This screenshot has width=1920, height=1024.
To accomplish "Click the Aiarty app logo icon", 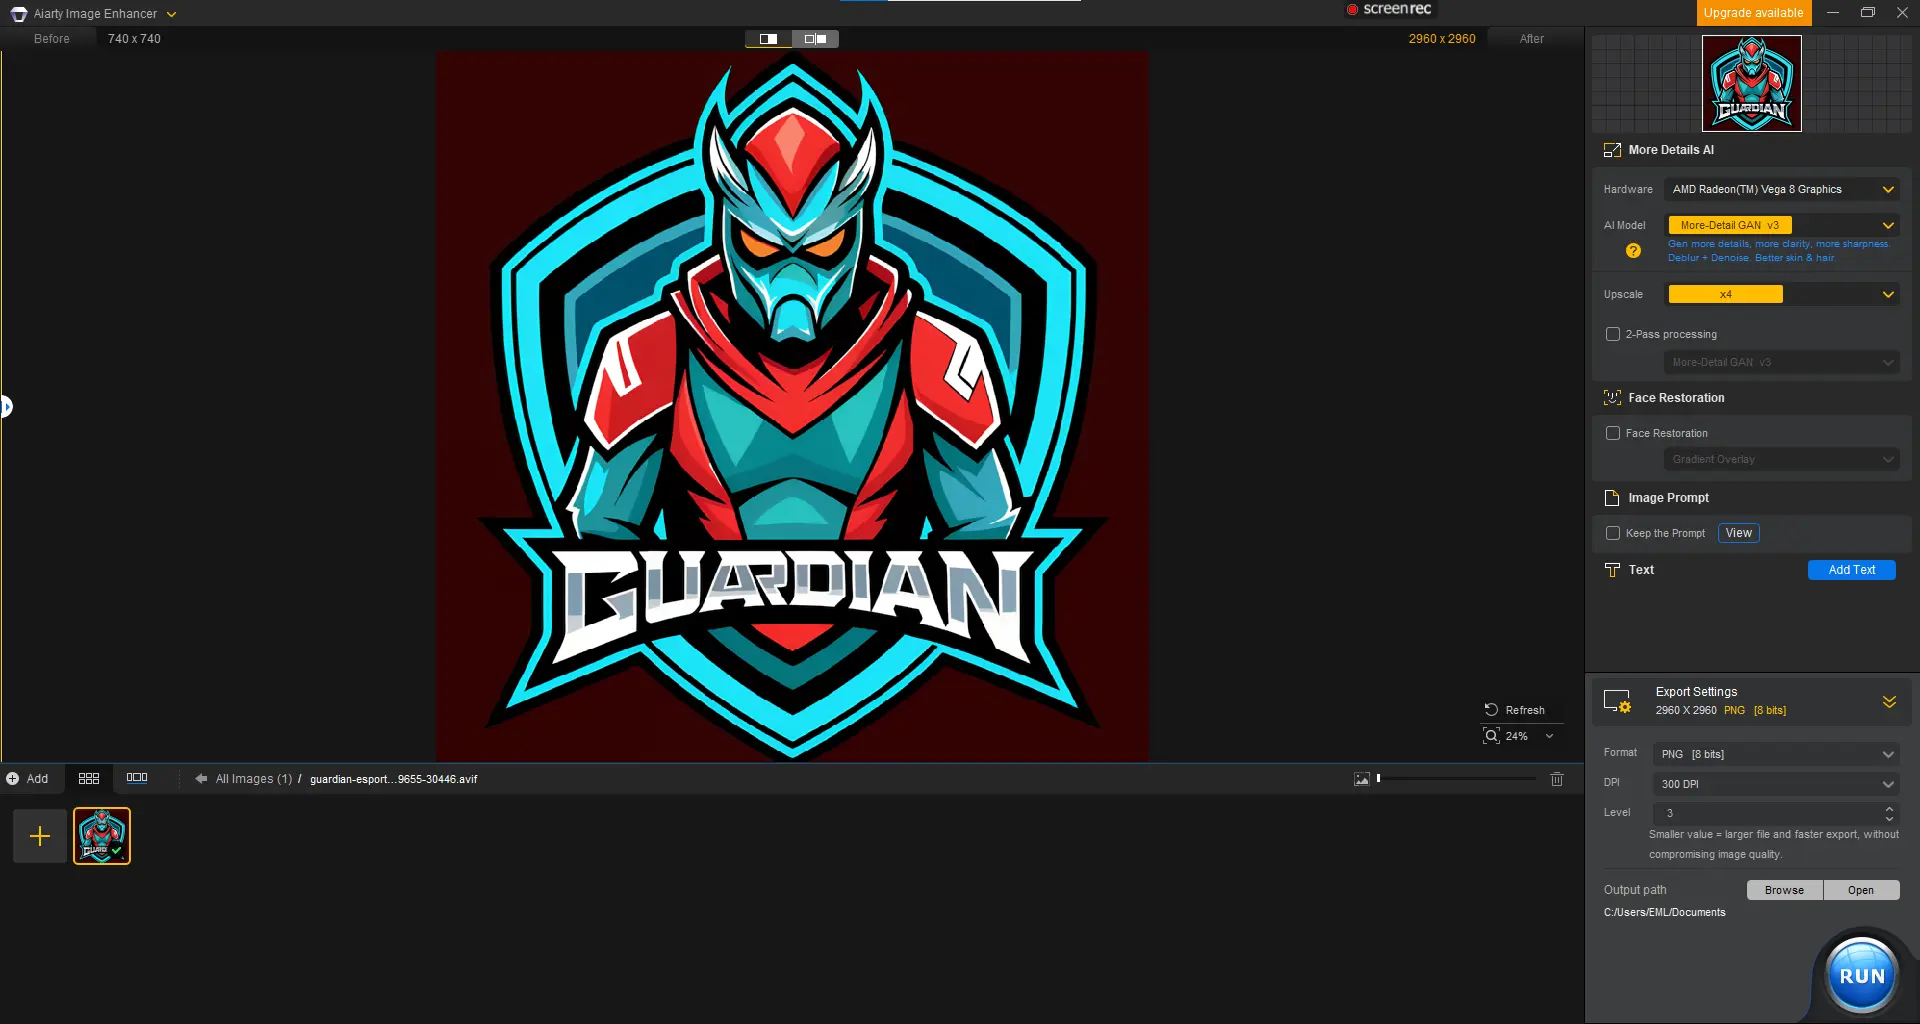I will [x=19, y=14].
